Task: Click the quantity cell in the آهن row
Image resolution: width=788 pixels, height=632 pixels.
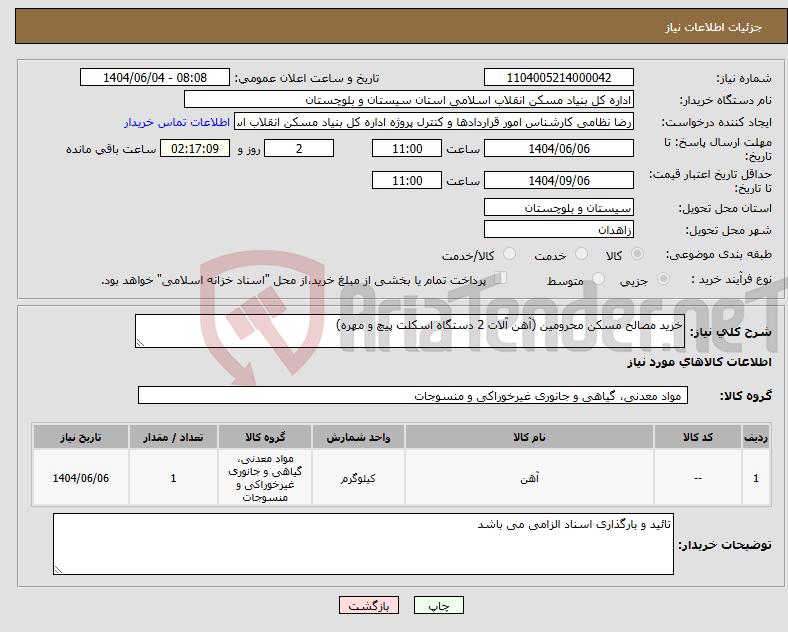Action: pos(173,478)
